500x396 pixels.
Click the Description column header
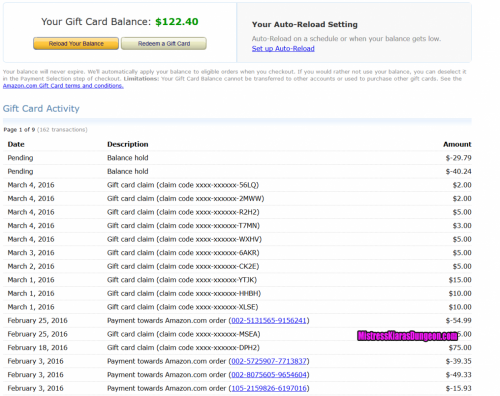128,144
